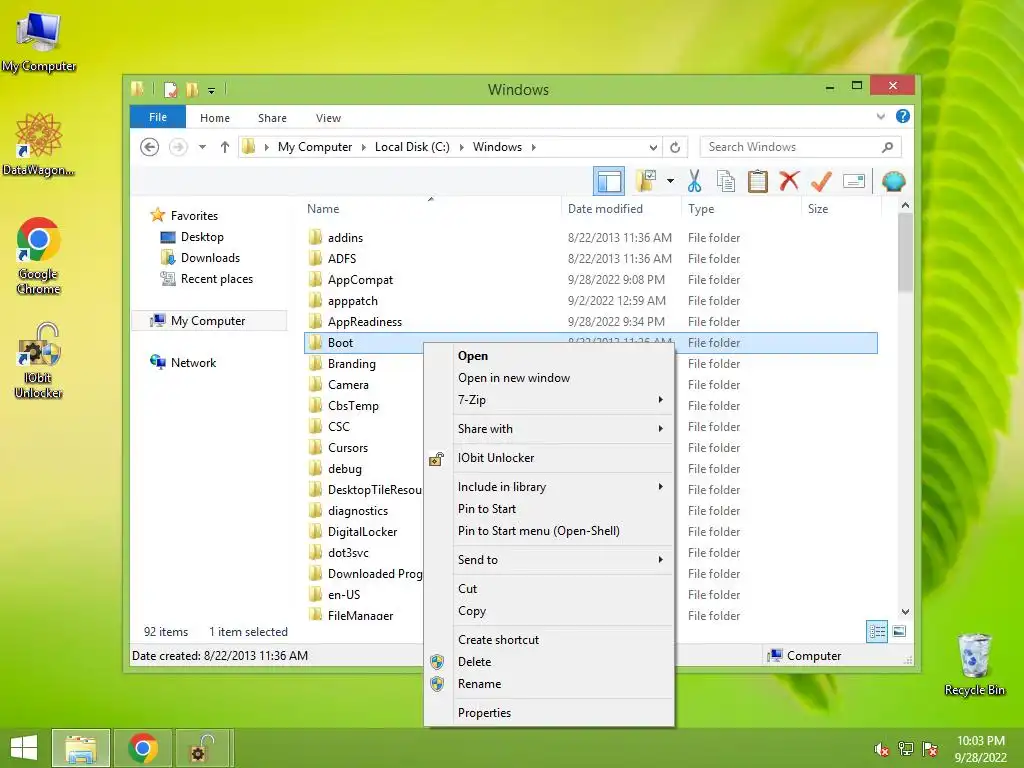The height and width of the screenshot is (768, 1024).
Task: Open IObit Unlocker from taskbar
Action: tap(203, 748)
